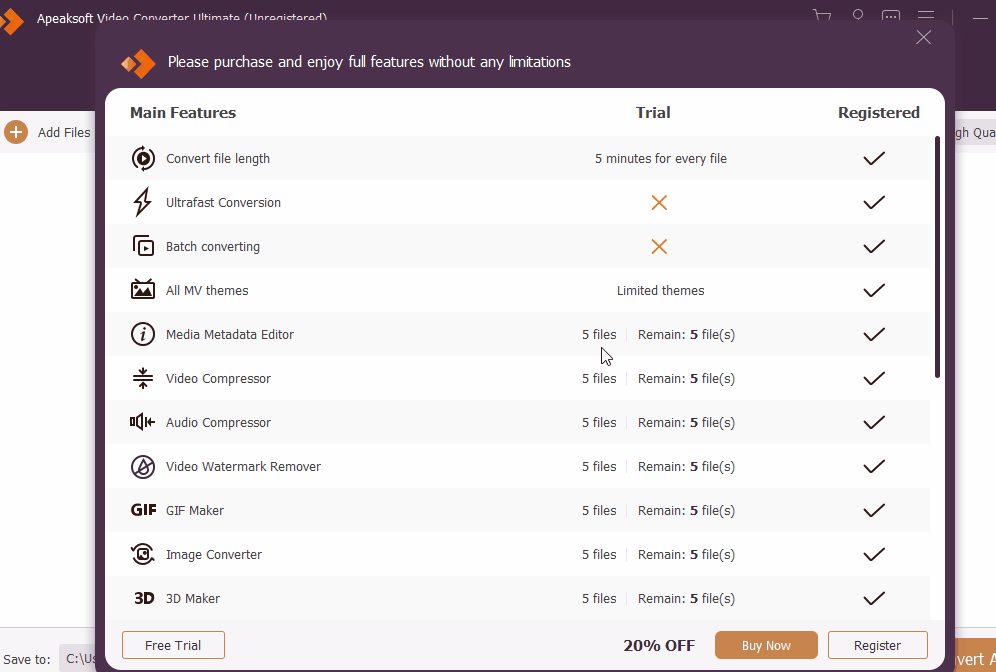Click the '5 minutes for every file' text
The width and height of the screenshot is (996, 672).
pyautogui.click(x=661, y=159)
